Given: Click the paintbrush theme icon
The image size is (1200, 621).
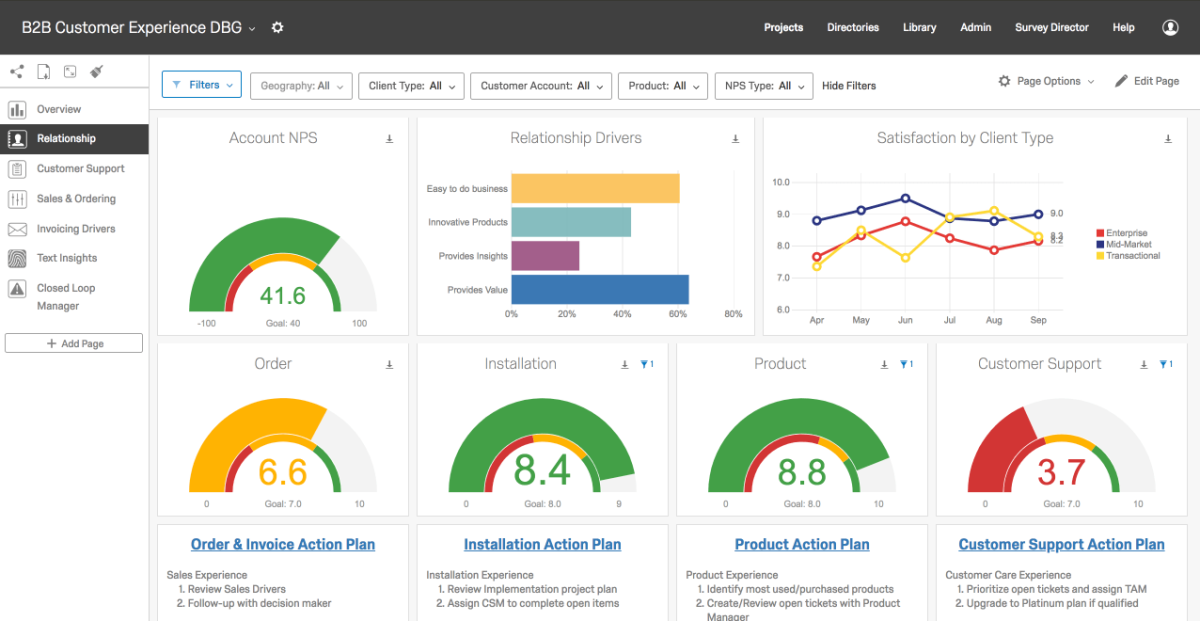Looking at the screenshot, I should click(97, 71).
